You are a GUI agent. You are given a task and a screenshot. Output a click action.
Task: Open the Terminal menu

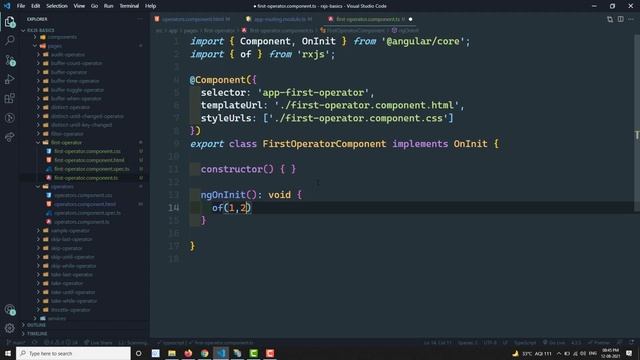[129, 6]
